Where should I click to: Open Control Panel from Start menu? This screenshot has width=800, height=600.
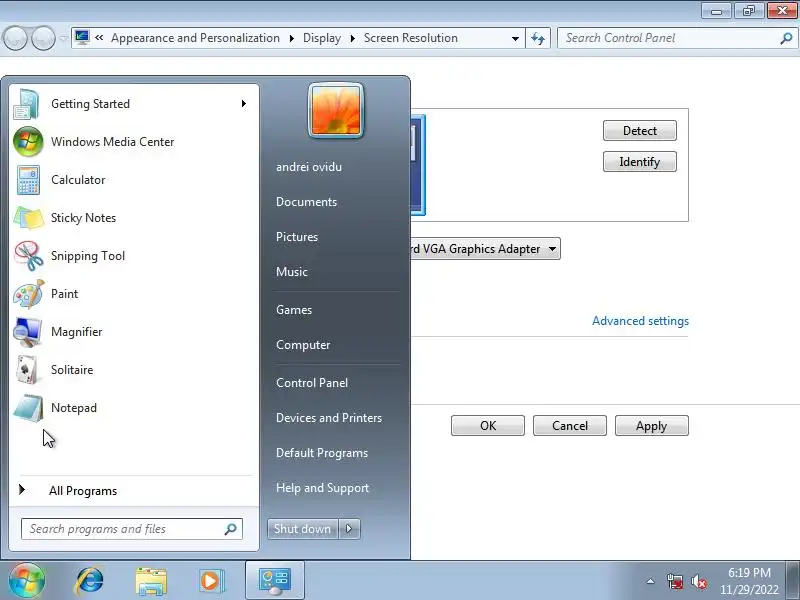[x=312, y=383]
